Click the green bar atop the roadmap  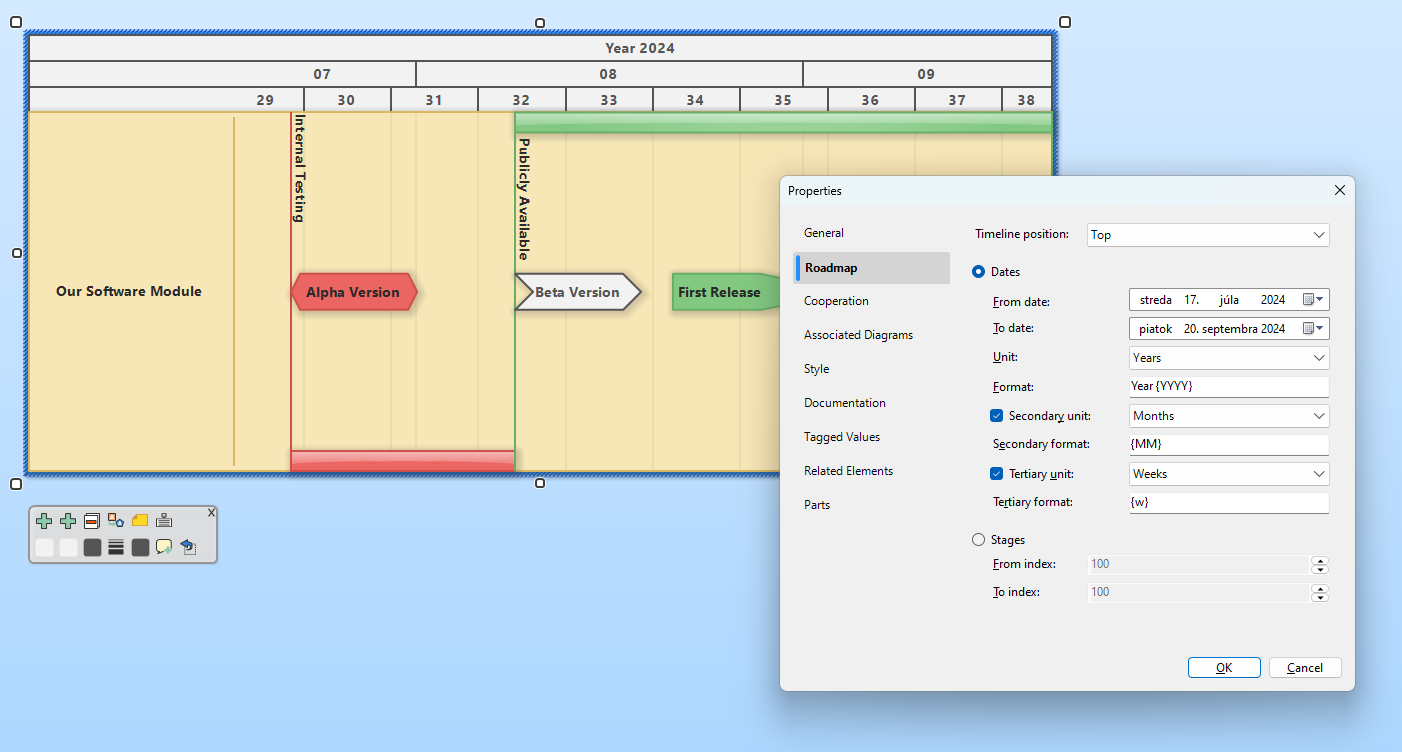point(783,123)
